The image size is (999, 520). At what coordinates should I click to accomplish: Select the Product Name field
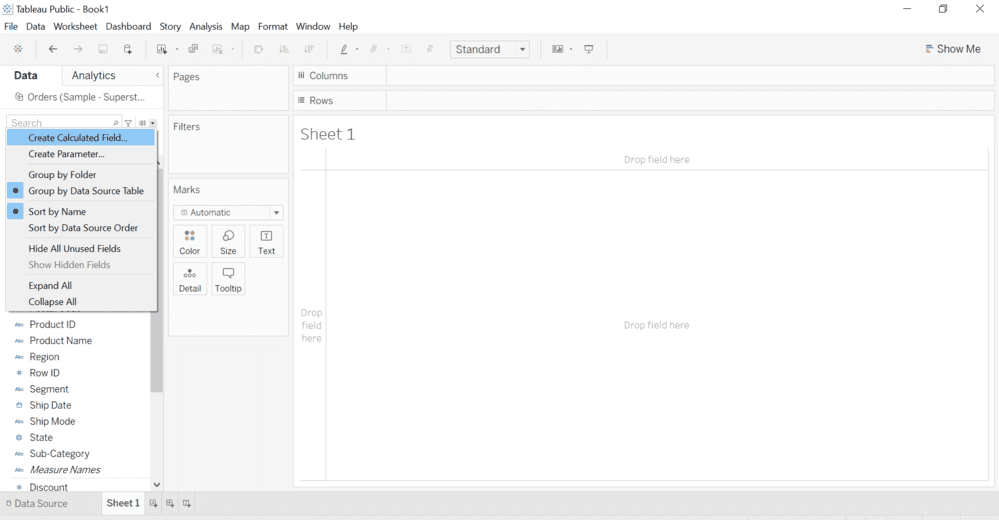(x=61, y=340)
